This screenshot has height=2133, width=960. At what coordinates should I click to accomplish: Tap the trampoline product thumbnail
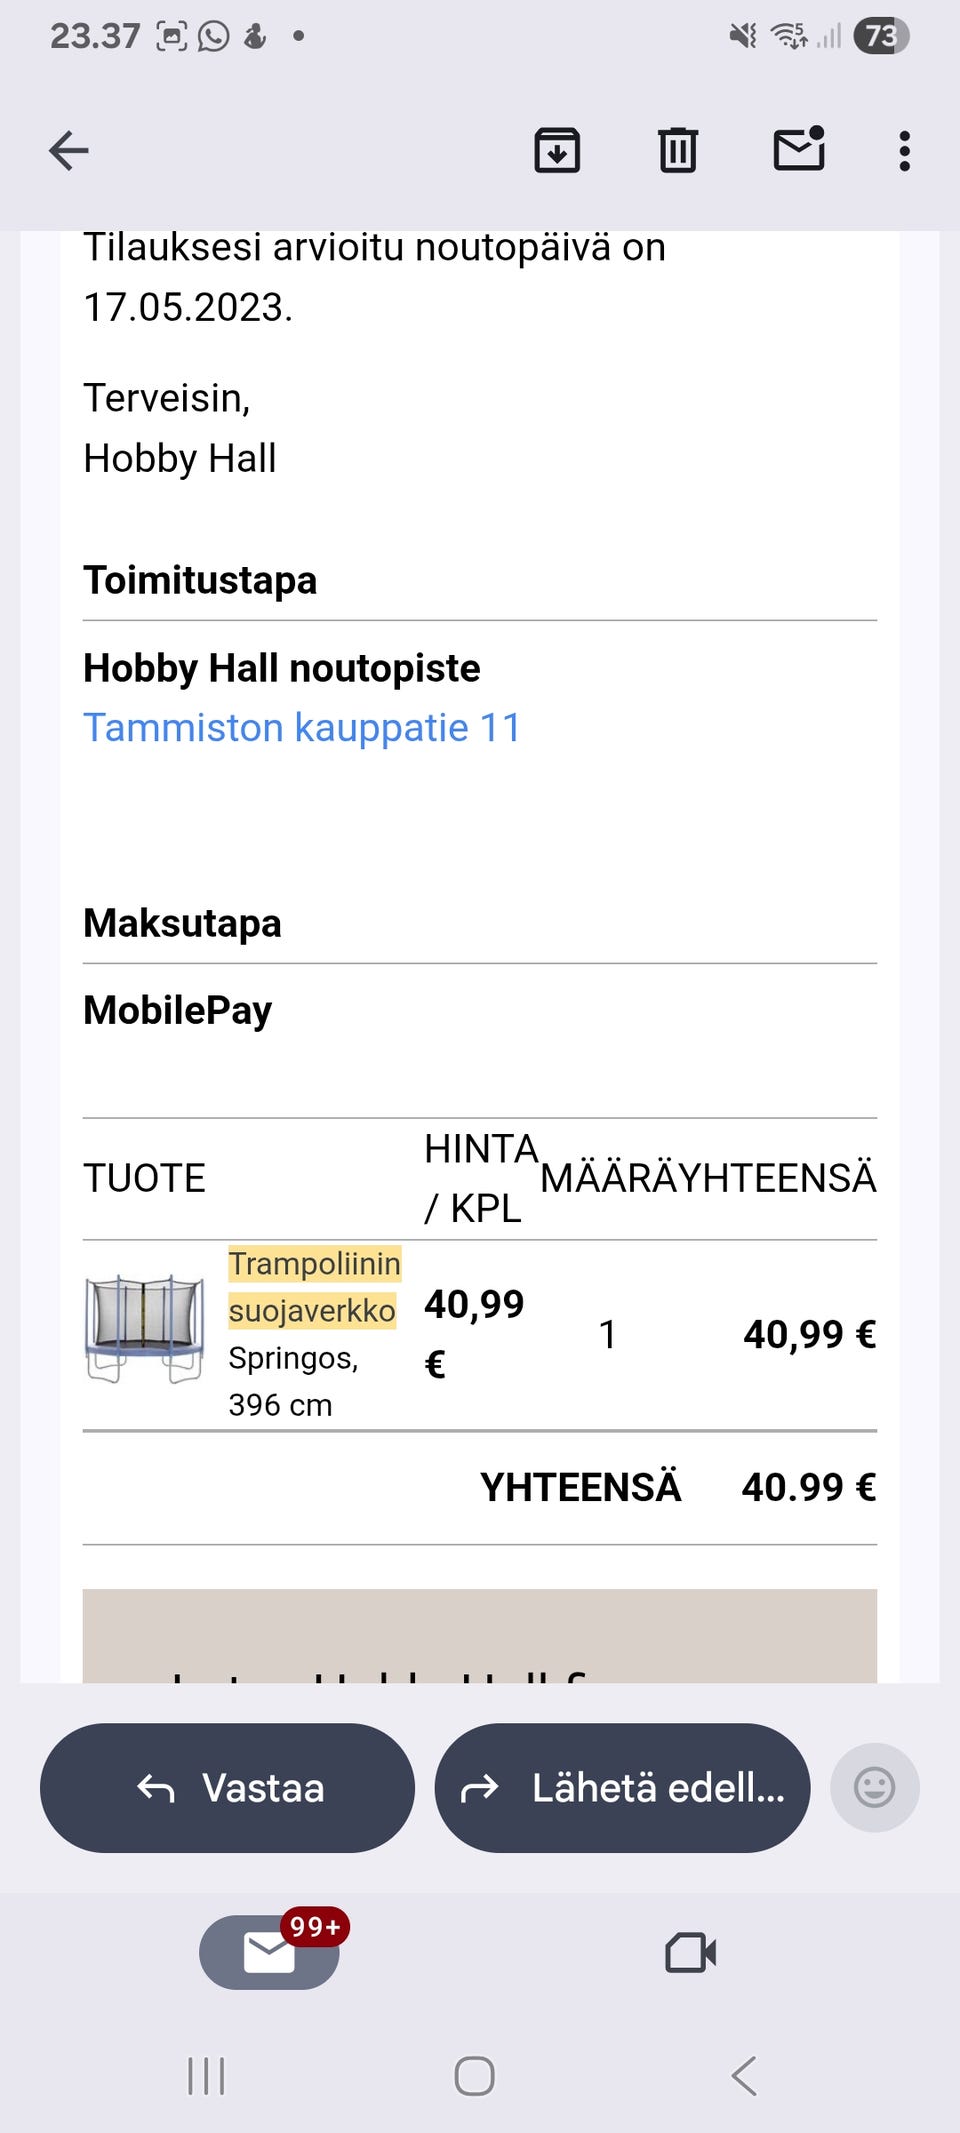point(145,1329)
